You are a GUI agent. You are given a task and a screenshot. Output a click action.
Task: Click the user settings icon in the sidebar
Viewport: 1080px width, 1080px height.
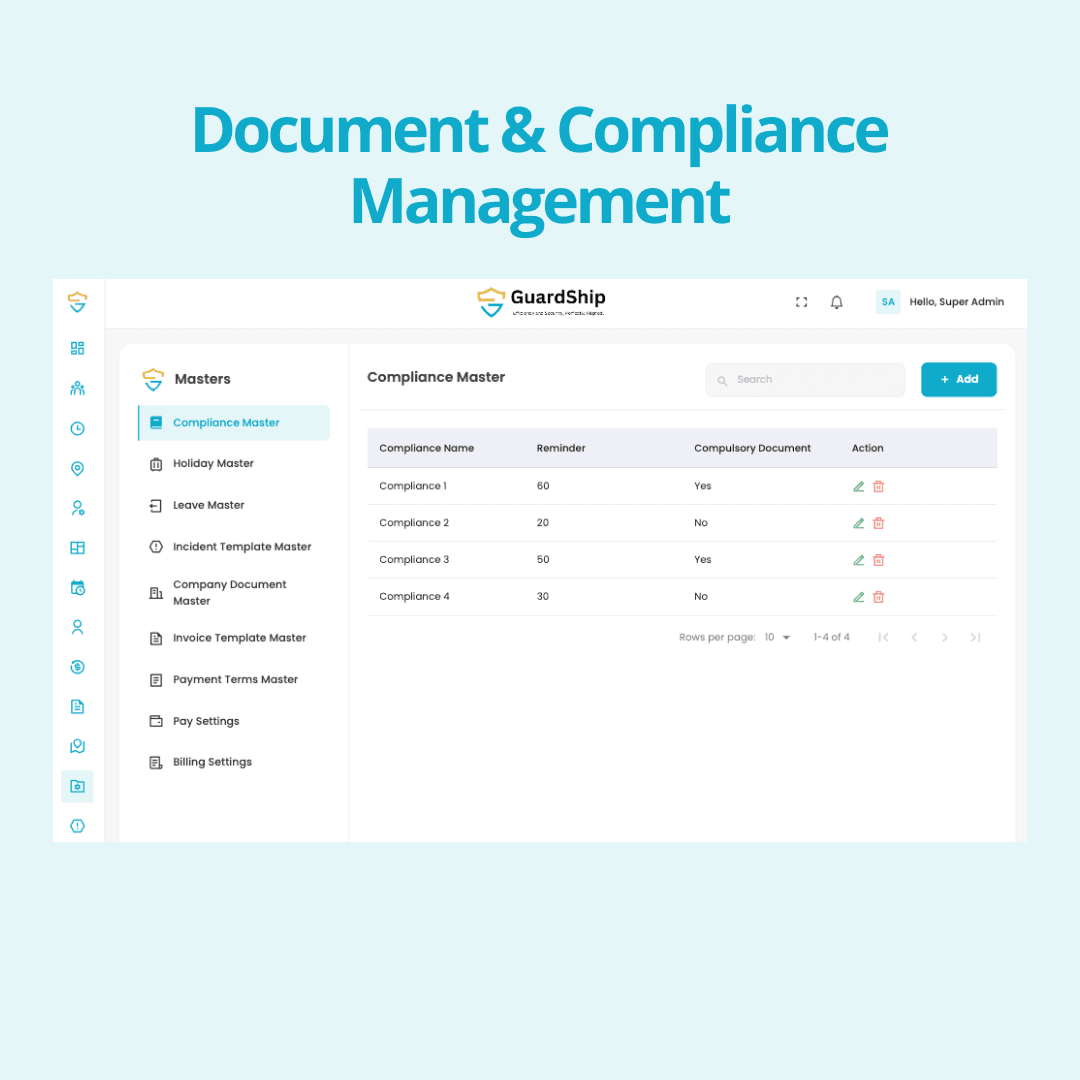[x=77, y=508]
